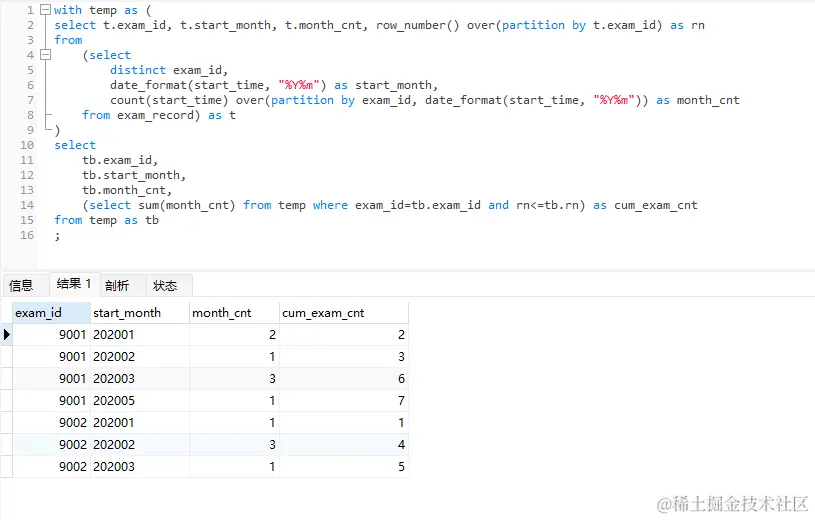Select the row header of the last row
815x520 pixels.
pyautogui.click(x=7, y=466)
